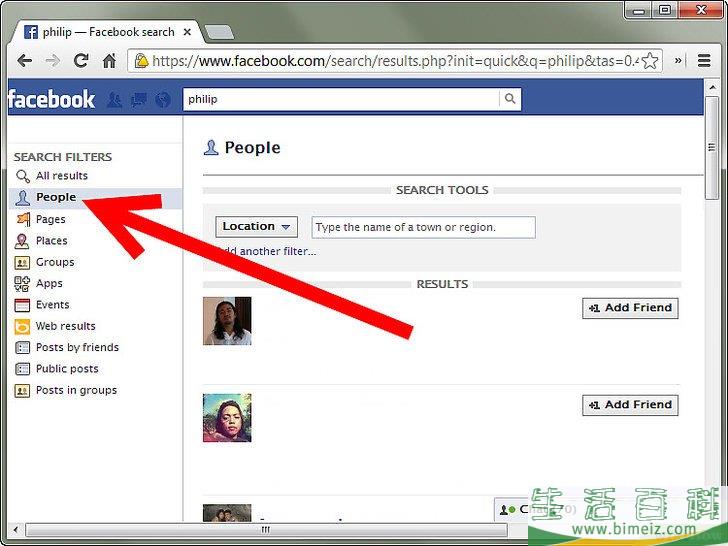Click the magnifier search button

(x=510, y=99)
